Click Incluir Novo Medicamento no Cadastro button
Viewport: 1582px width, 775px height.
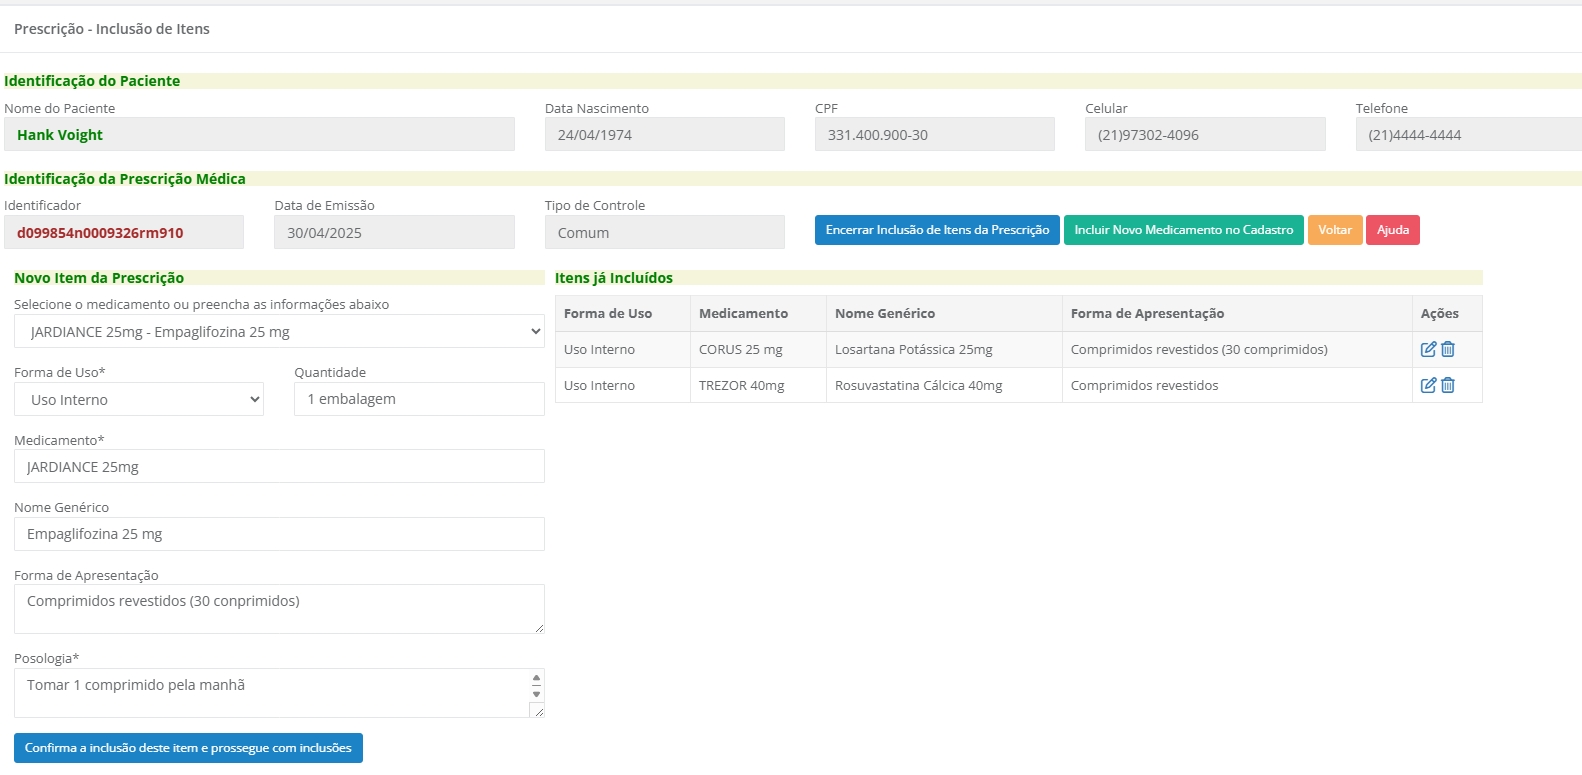(1184, 230)
